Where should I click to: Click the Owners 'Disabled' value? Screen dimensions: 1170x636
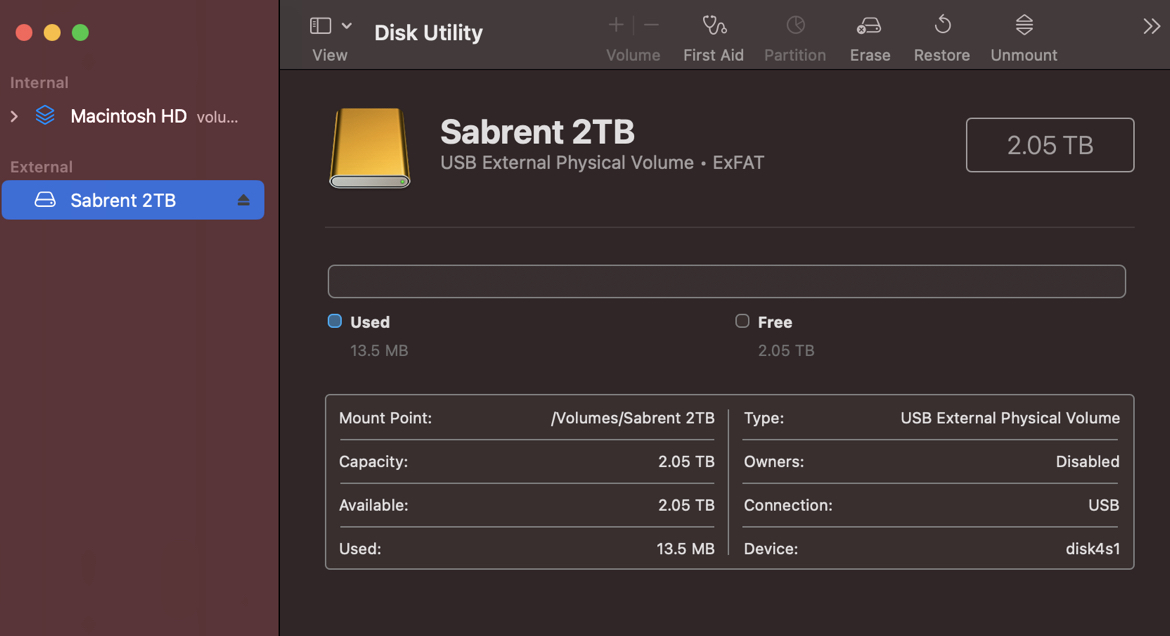pyautogui.click(x=1088, y=461)
